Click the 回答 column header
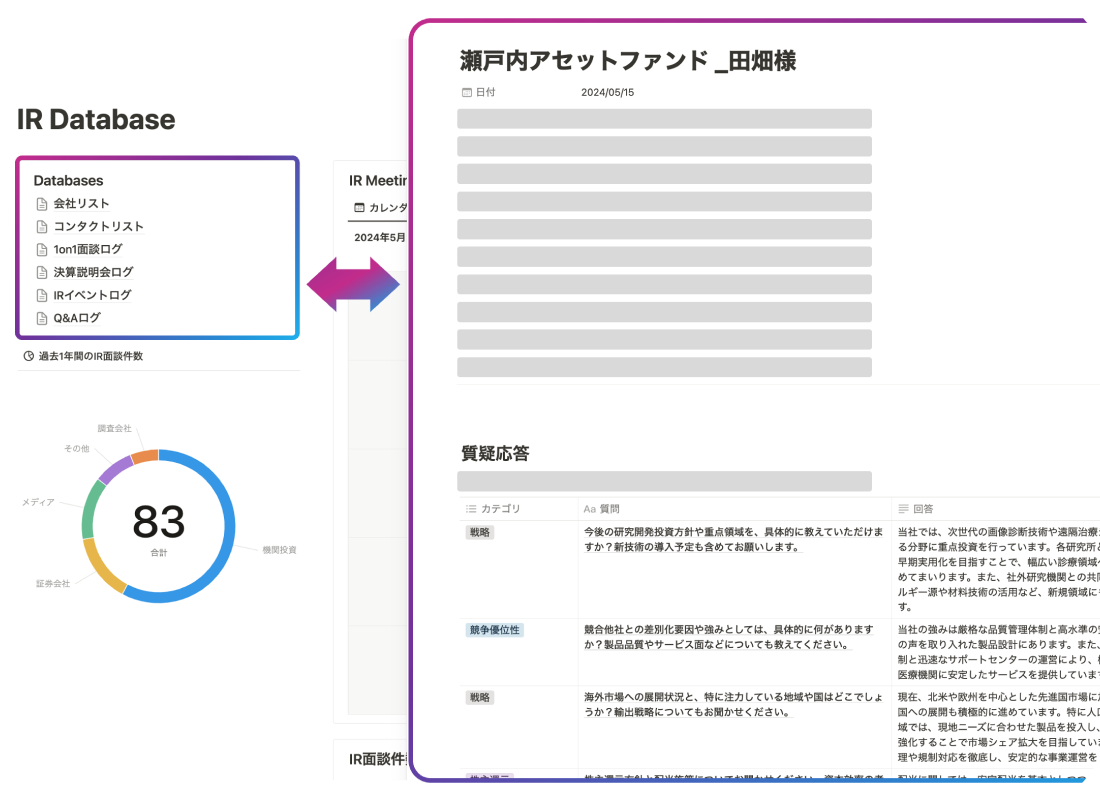Image resolution: width=1100 pixels, height=800 pixels. coord(922,509)
